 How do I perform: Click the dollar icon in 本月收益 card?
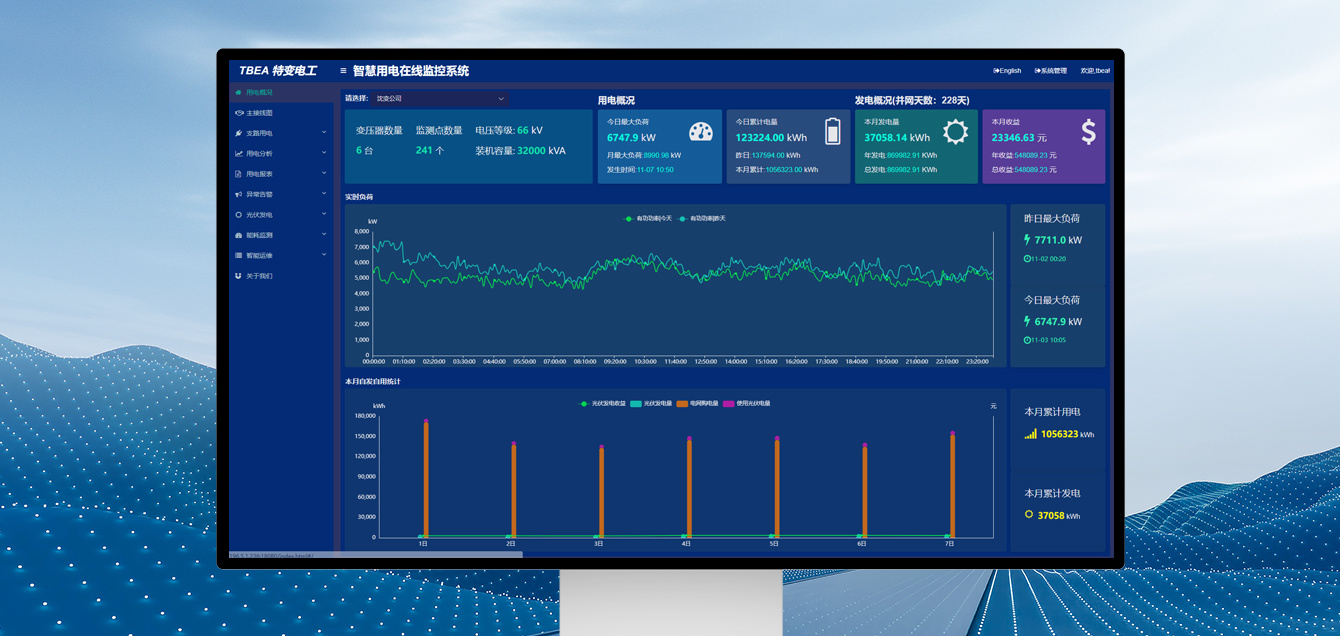pyautogui.click(x=1088, y=132)
